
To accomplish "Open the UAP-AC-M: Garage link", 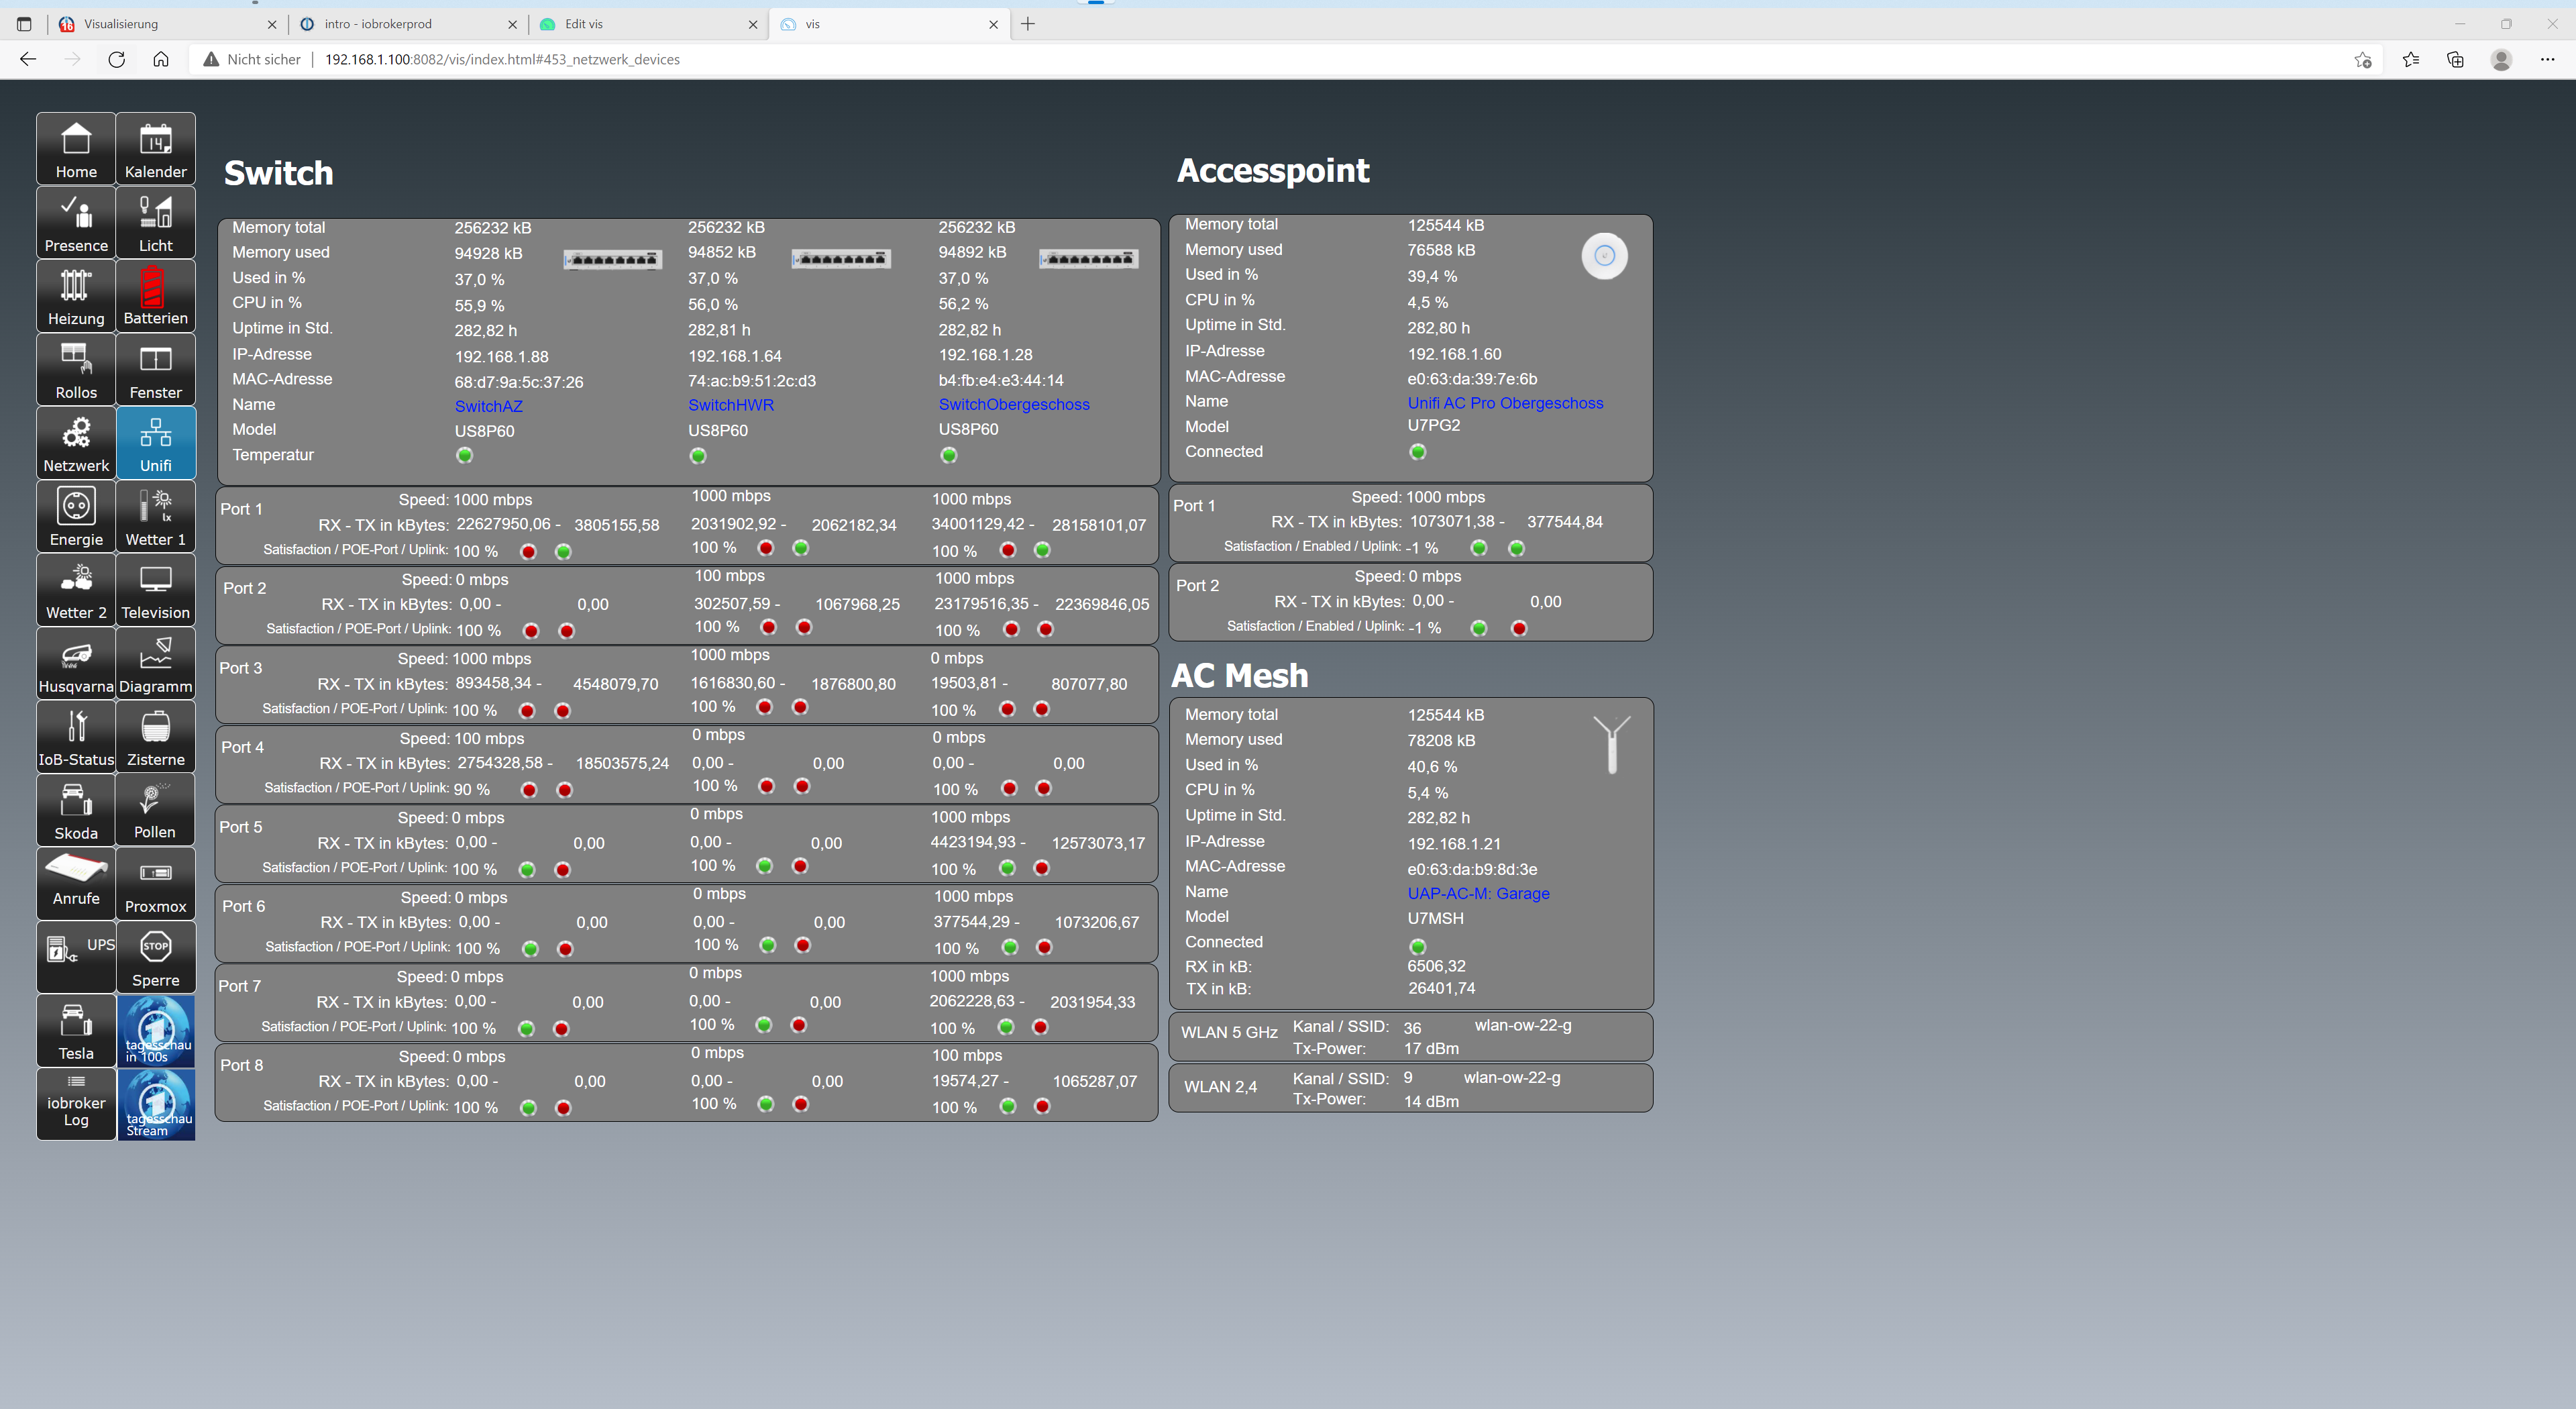I will [x=1478, y=893].
